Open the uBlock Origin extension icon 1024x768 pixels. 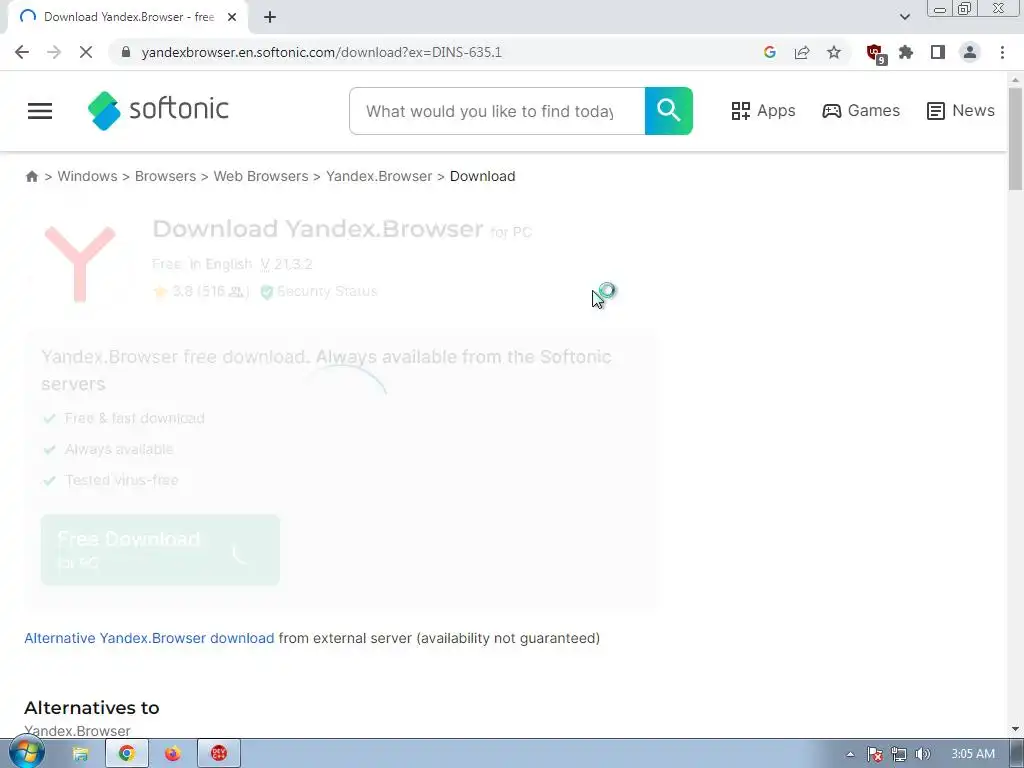[x=875, y=54]
